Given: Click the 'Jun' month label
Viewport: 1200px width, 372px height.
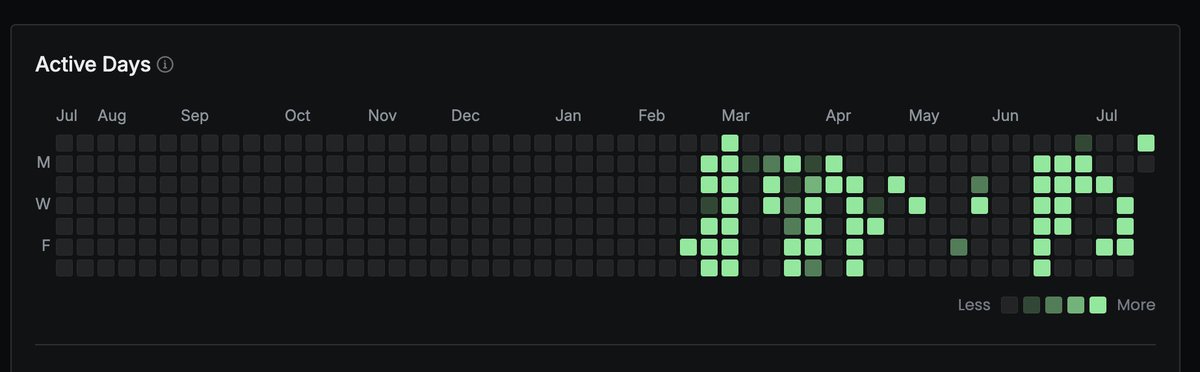Looking at the screenshot, I should click(1006, 116).
